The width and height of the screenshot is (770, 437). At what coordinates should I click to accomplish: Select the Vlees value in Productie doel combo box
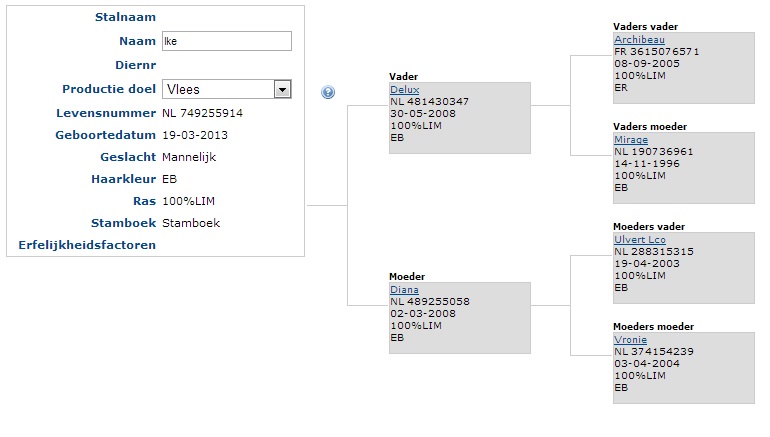(218, 89)
